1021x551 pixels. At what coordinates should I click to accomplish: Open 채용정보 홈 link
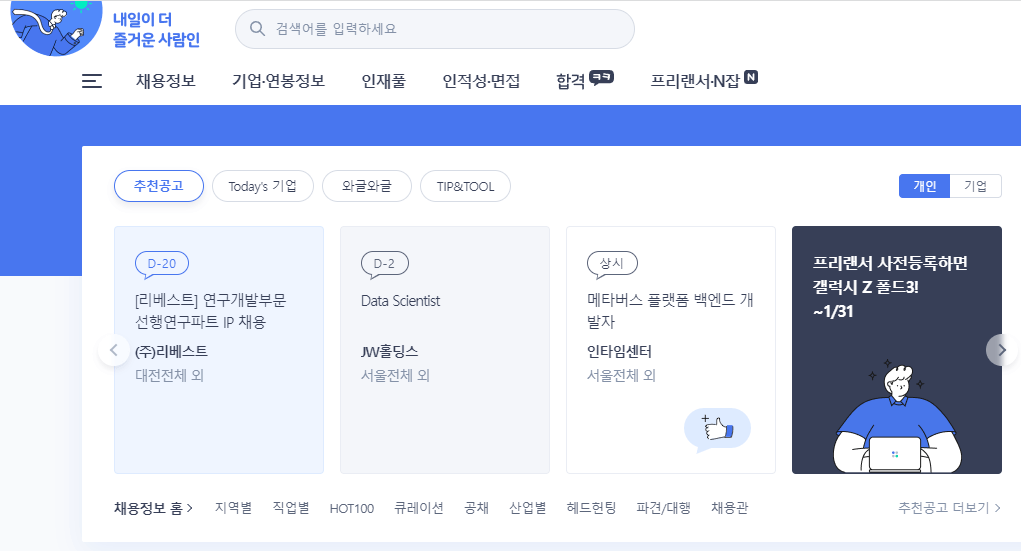pyautogui.click(x=154, y=508)
